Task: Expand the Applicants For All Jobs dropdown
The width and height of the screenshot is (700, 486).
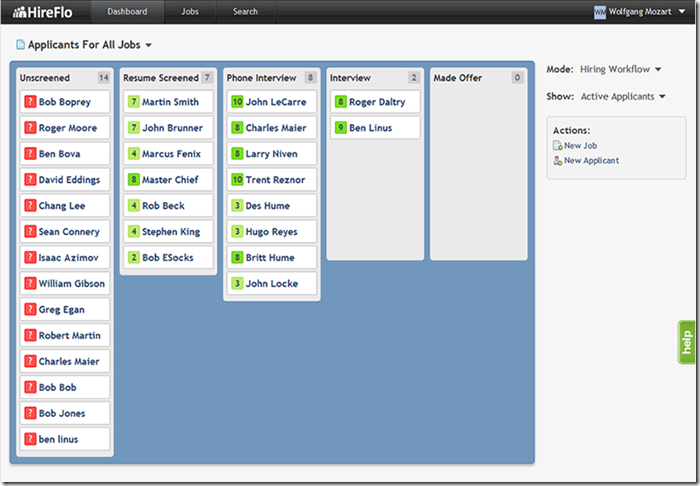Action: click(149, 45)
